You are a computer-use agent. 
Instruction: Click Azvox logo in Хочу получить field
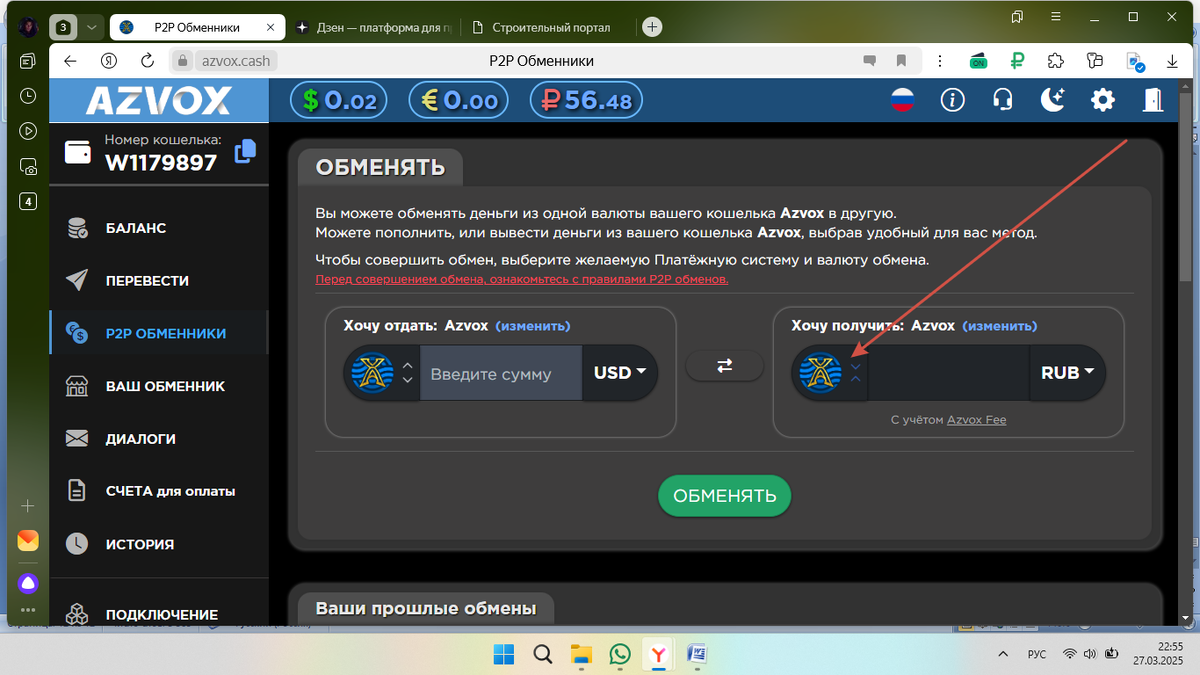(x=820, y=373)
